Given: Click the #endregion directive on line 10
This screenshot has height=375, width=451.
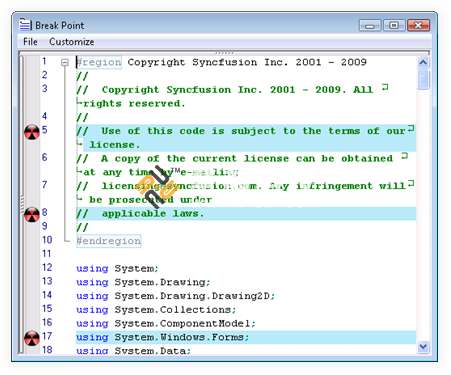Looking at the screenshot, I should point(109,241).
